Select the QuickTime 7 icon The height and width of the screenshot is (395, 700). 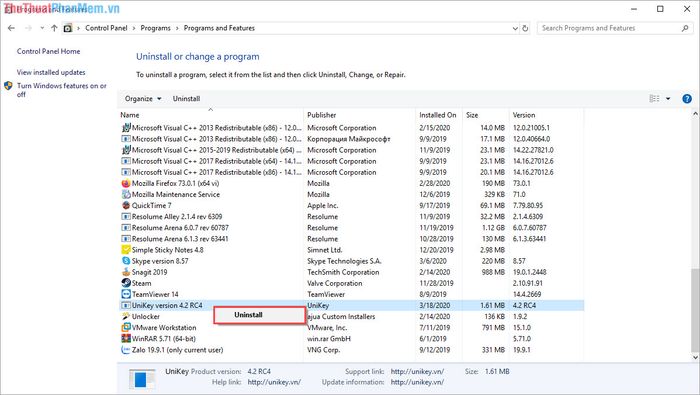(x=126, y=206)
